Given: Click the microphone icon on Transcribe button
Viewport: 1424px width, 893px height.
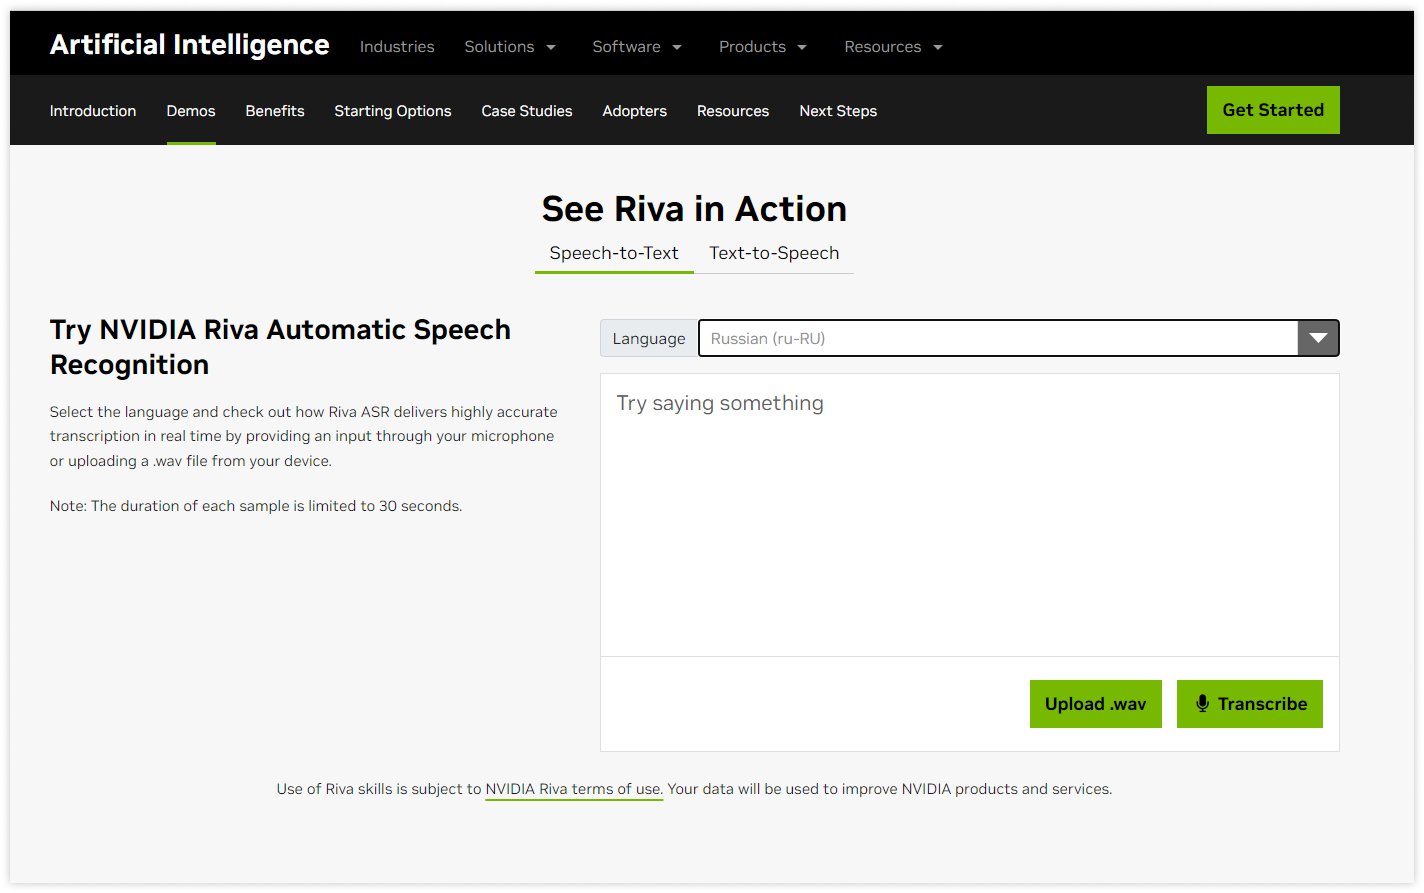Looking at the screenshot, I should tap(1202, 704).
